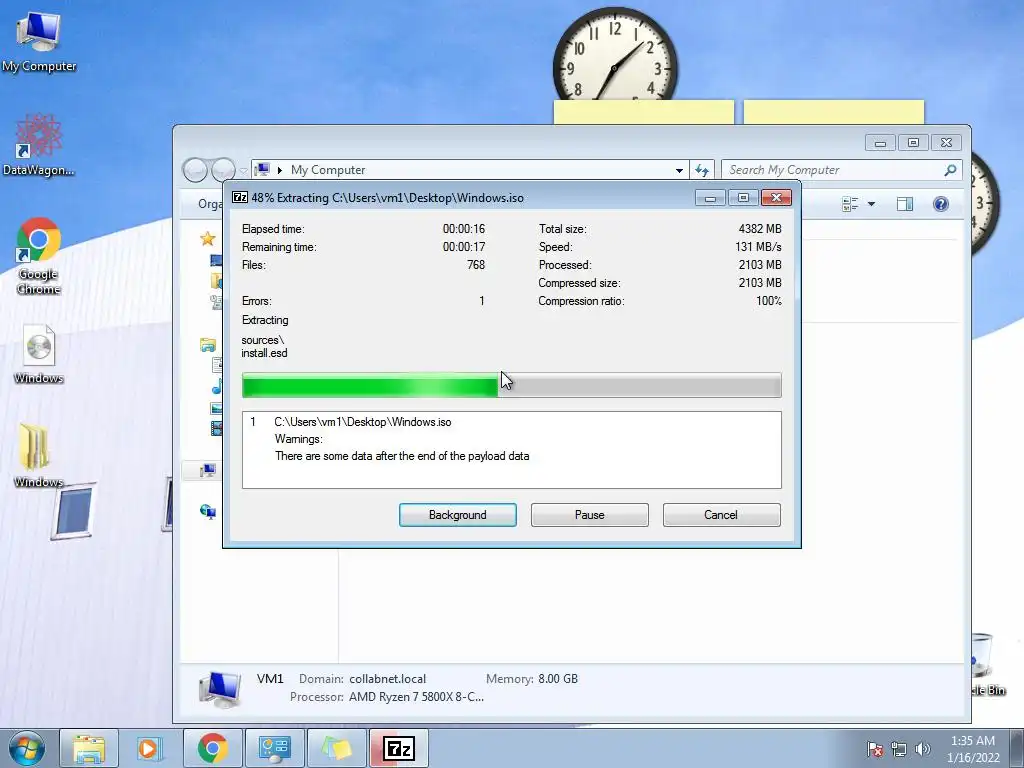Click the warning message in error list
The width and height of the screenshot is (1024, 768).
(x=402, y=456)
